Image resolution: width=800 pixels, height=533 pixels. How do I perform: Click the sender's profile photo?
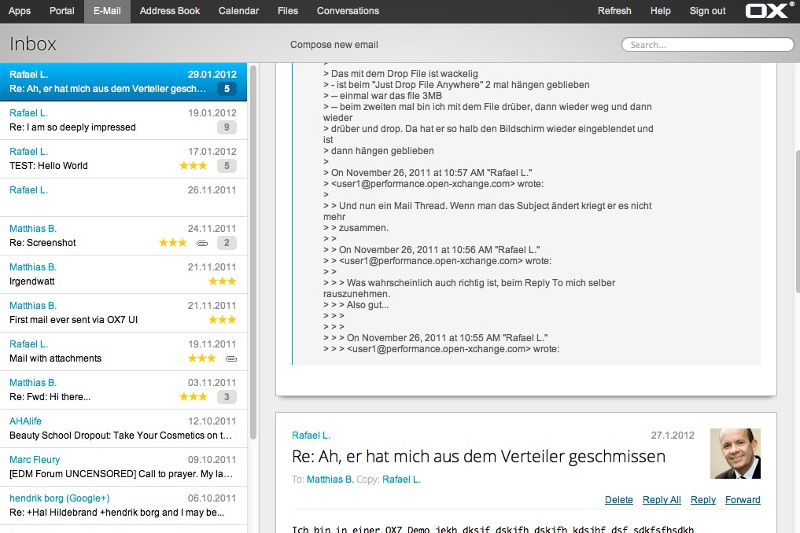735,453
